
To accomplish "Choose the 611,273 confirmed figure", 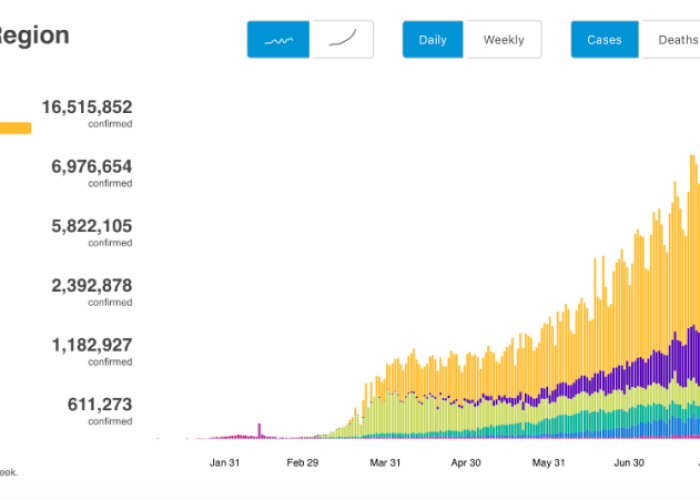I will tap(100, 404).
